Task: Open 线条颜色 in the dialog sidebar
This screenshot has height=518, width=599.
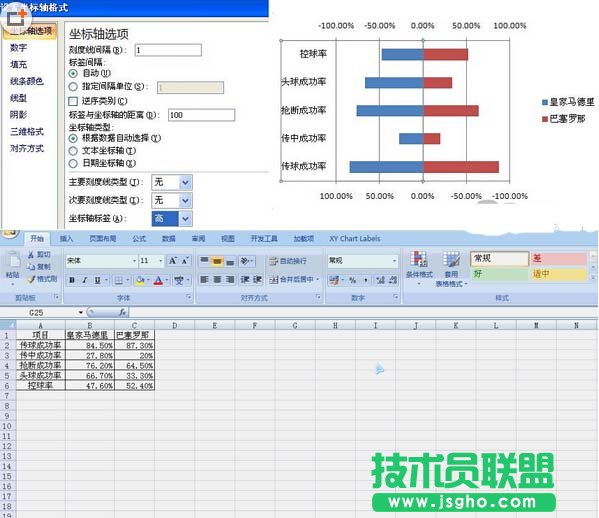Action: [x=27, y=81]
